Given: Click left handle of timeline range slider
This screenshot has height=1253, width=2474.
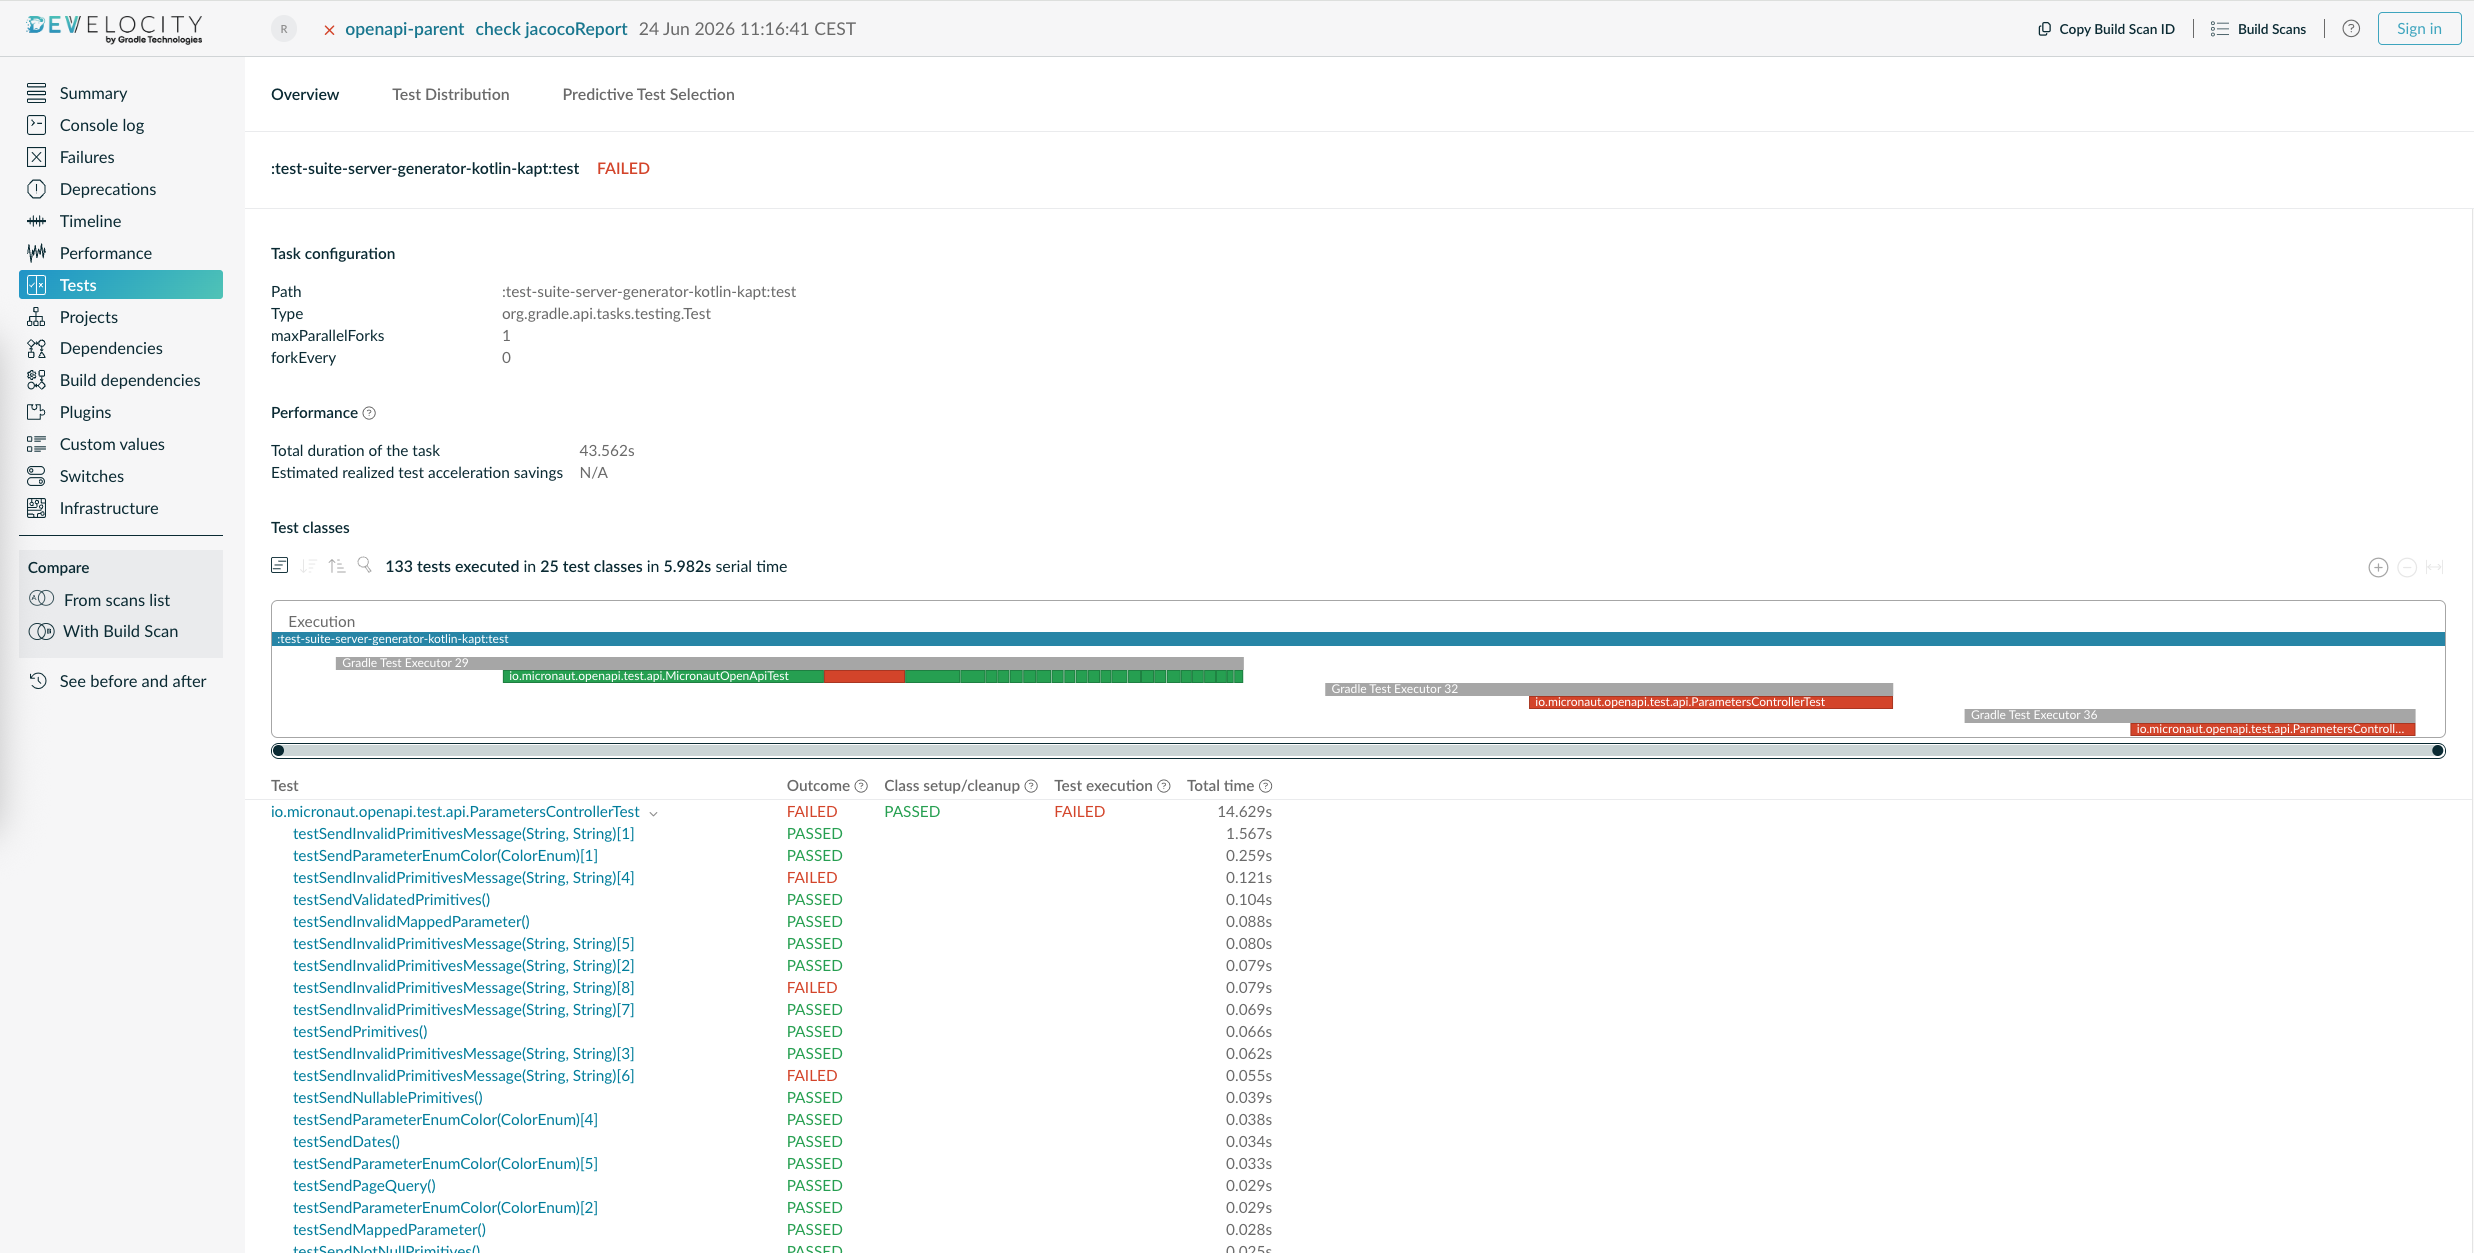Looking at the screenshot, I should point(278,751).
